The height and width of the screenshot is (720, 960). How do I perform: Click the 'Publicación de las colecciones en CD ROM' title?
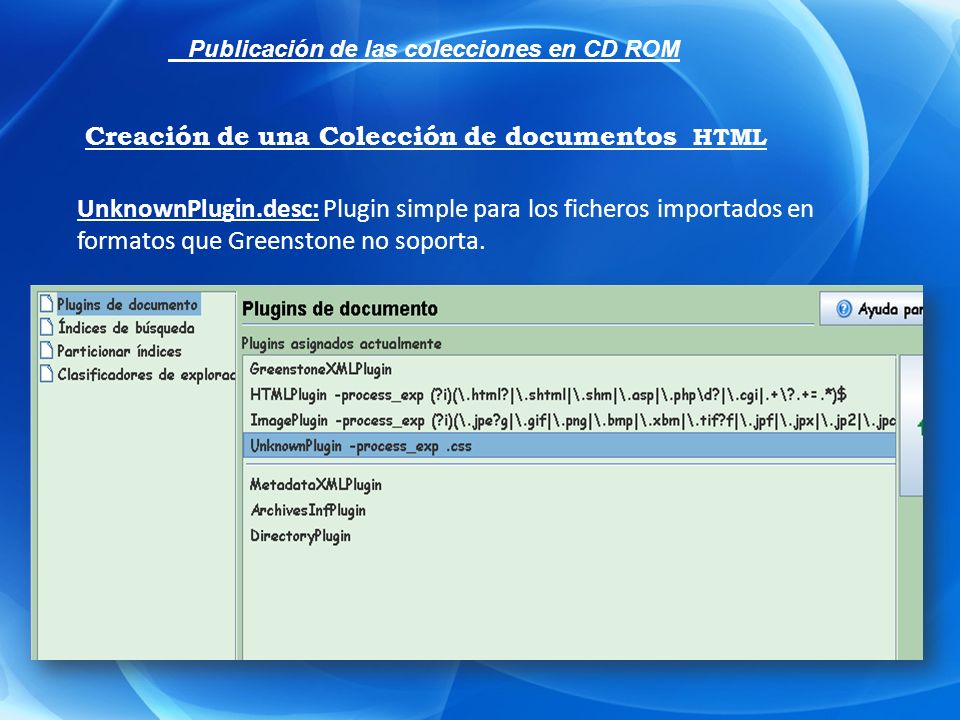pos(434,48)
